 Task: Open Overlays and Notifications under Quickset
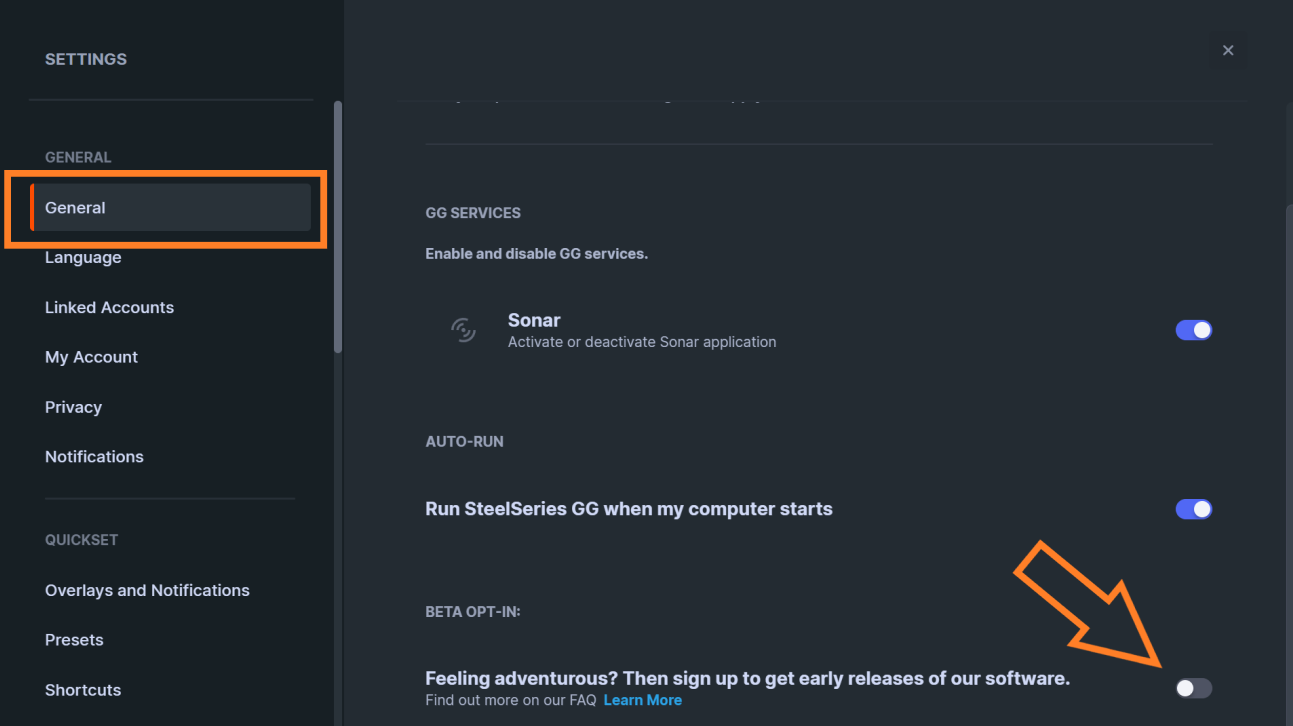tap(147, 590)
